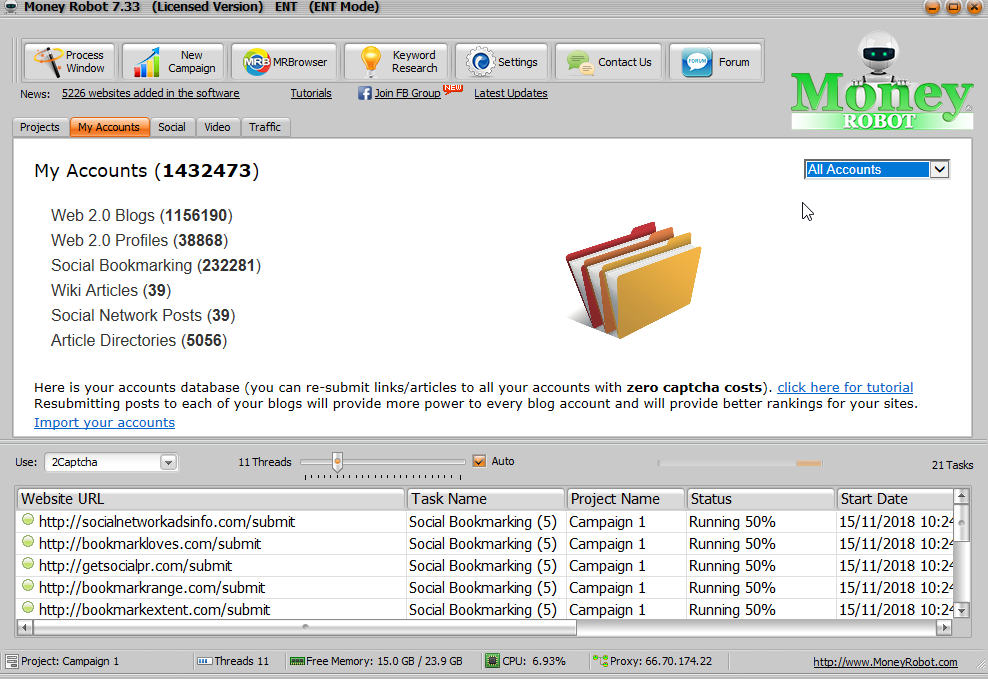This screenshot has height=679, width=988.
Task: Follow 'click here for tutorial' link
Action: [845, 387]
